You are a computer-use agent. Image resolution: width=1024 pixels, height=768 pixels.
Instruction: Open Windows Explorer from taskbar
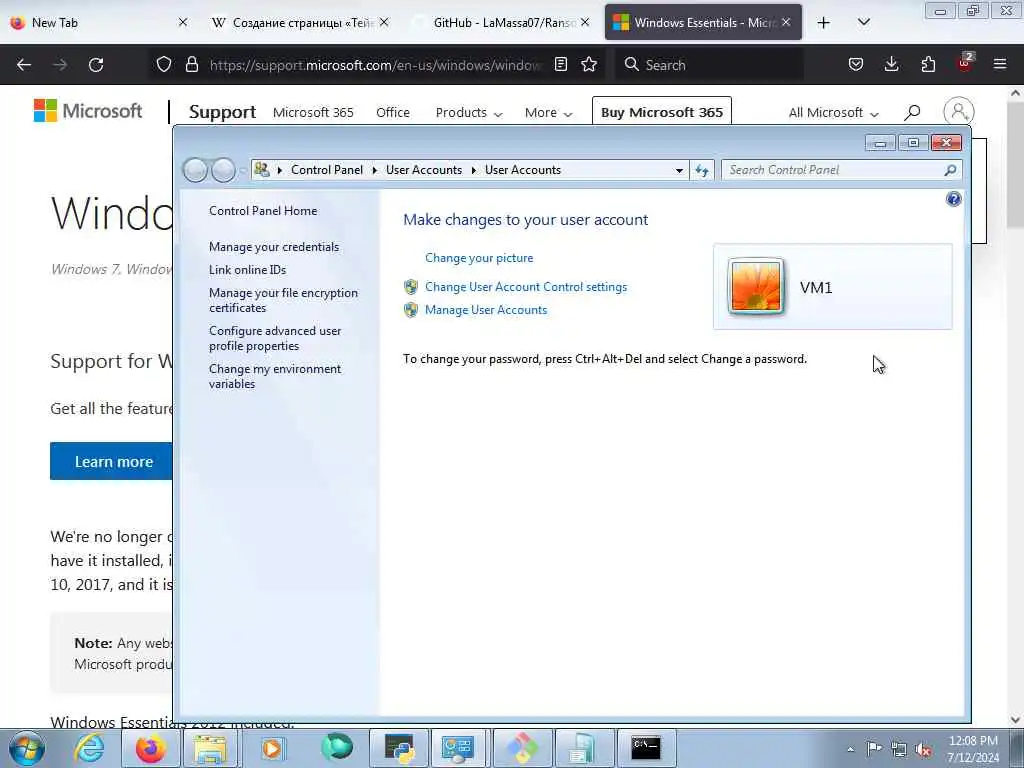coord(210,748)
